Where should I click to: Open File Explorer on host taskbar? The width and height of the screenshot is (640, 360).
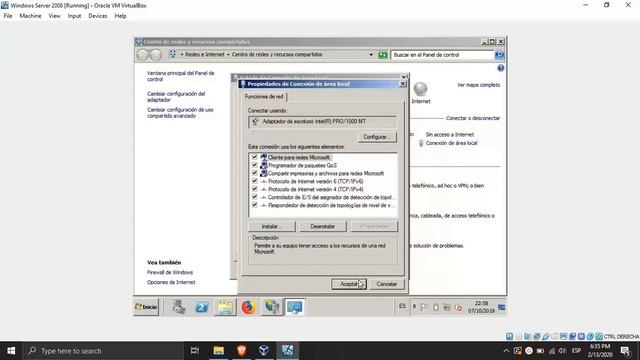tap(218, 351)
